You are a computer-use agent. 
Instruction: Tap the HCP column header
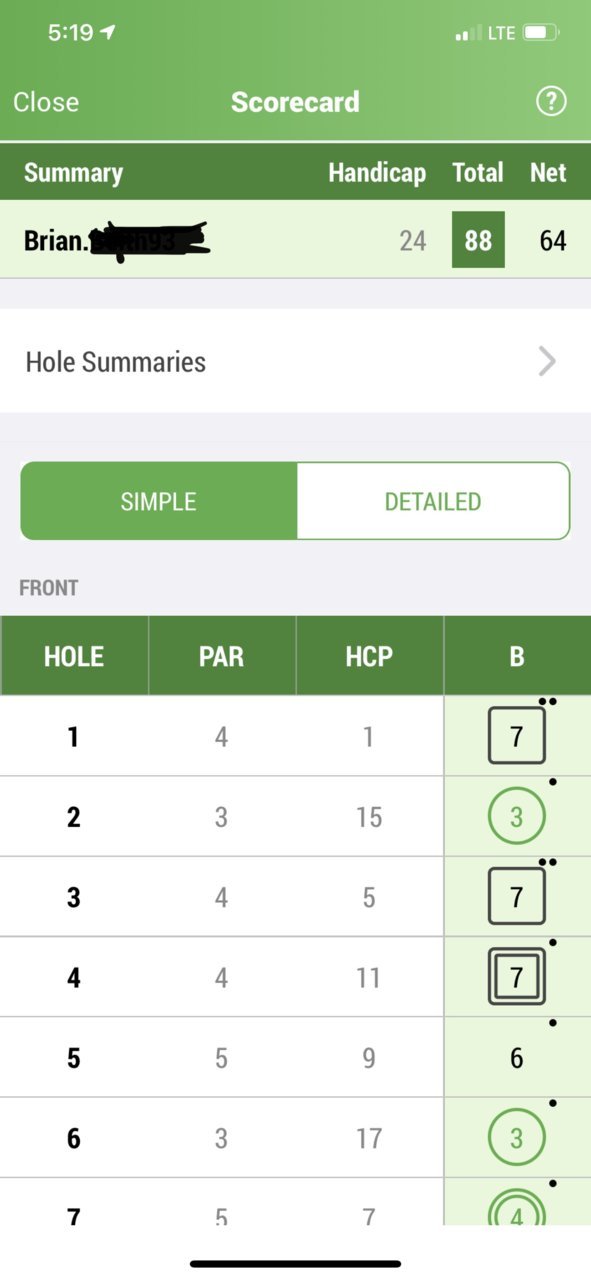tap(369, 656)
